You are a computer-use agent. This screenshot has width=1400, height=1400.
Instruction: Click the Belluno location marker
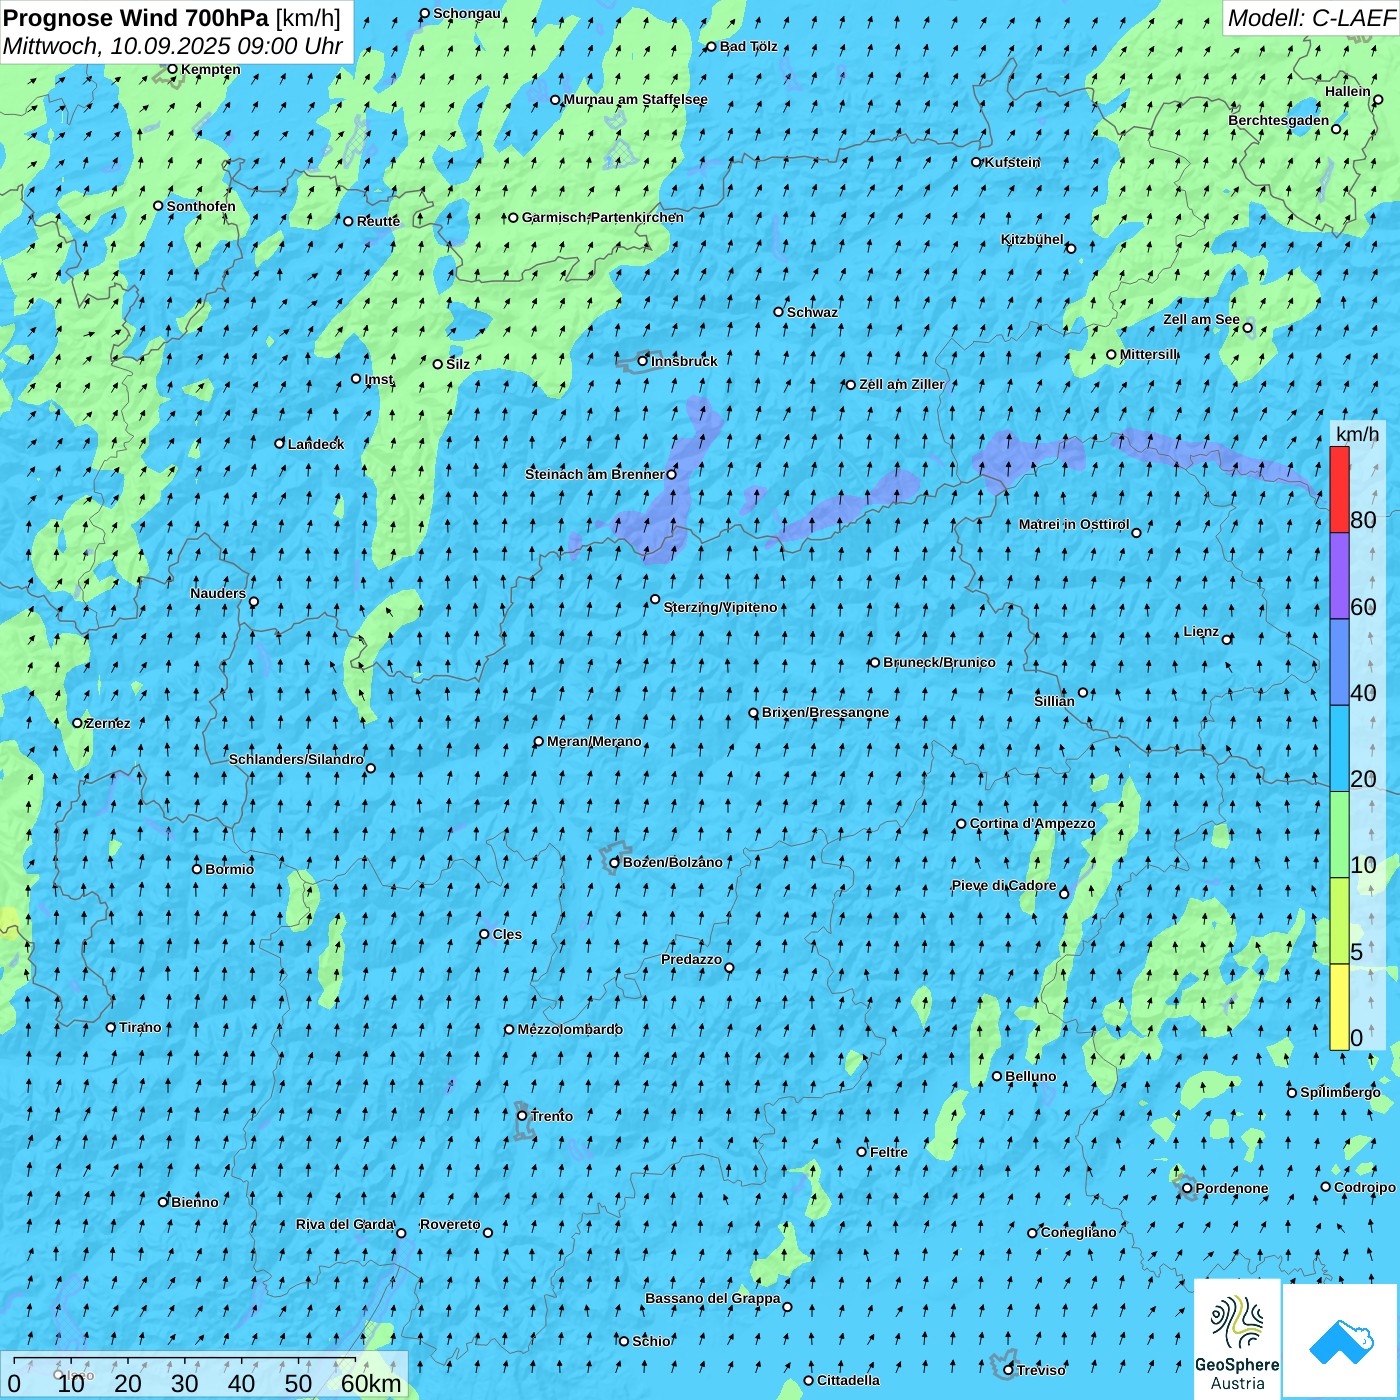pos(997,1076)
